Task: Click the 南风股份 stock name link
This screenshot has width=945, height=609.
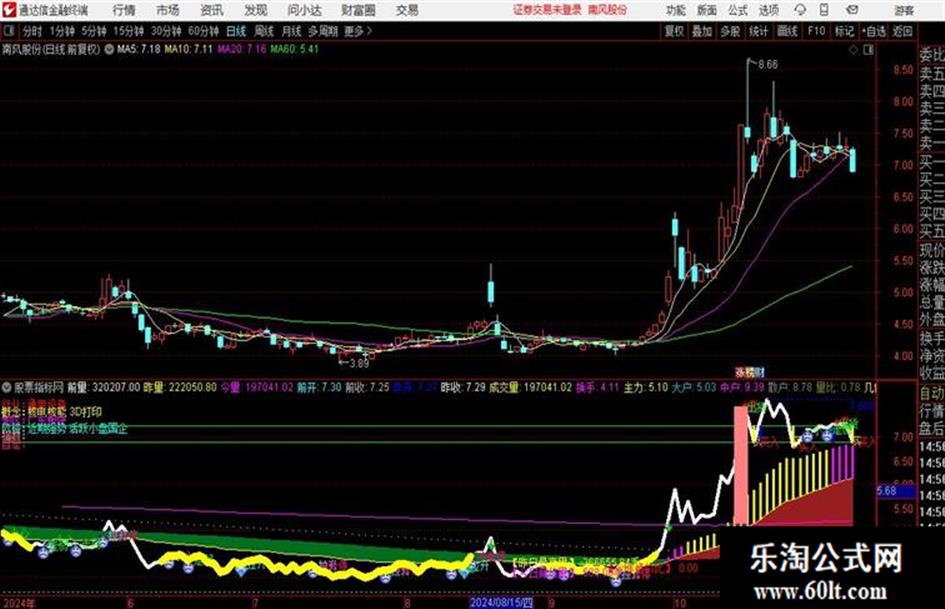Action: point(608,10)
